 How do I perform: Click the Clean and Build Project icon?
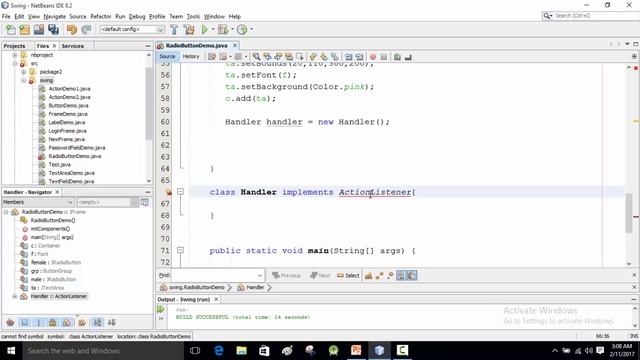point(189,29)
